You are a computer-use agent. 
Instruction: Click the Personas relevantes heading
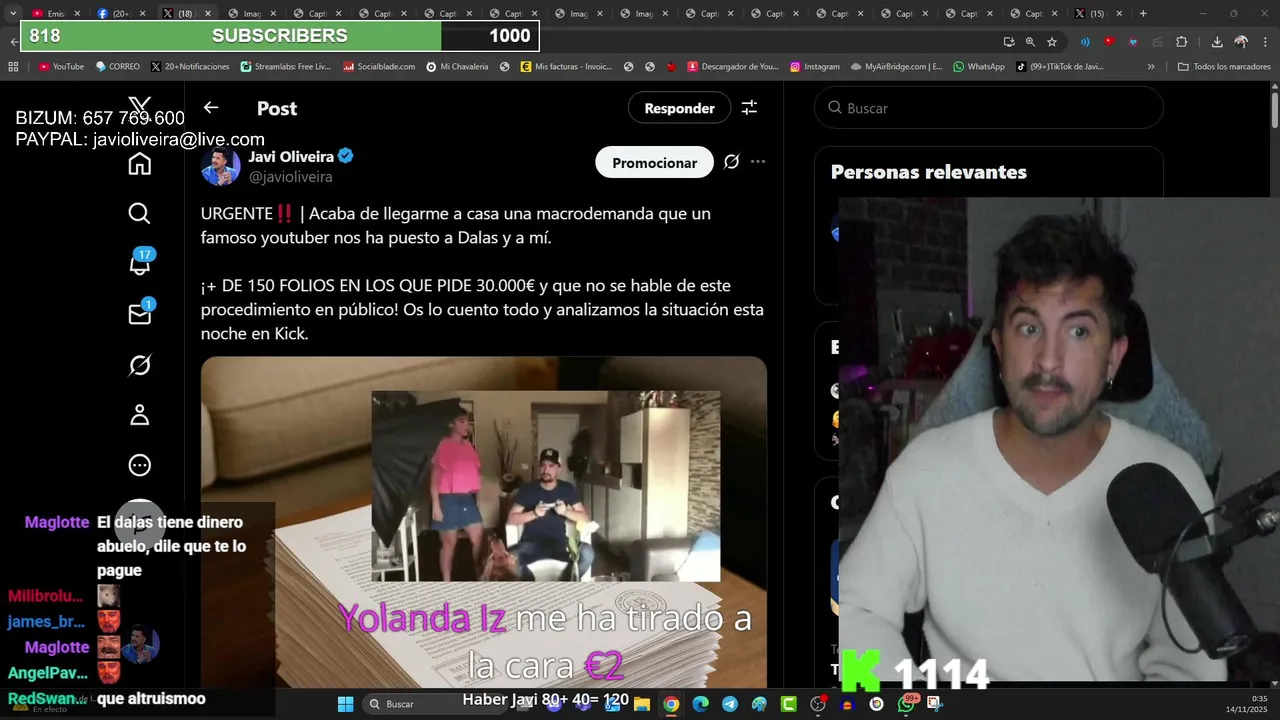pyautogui.click(x=929, y=172)
